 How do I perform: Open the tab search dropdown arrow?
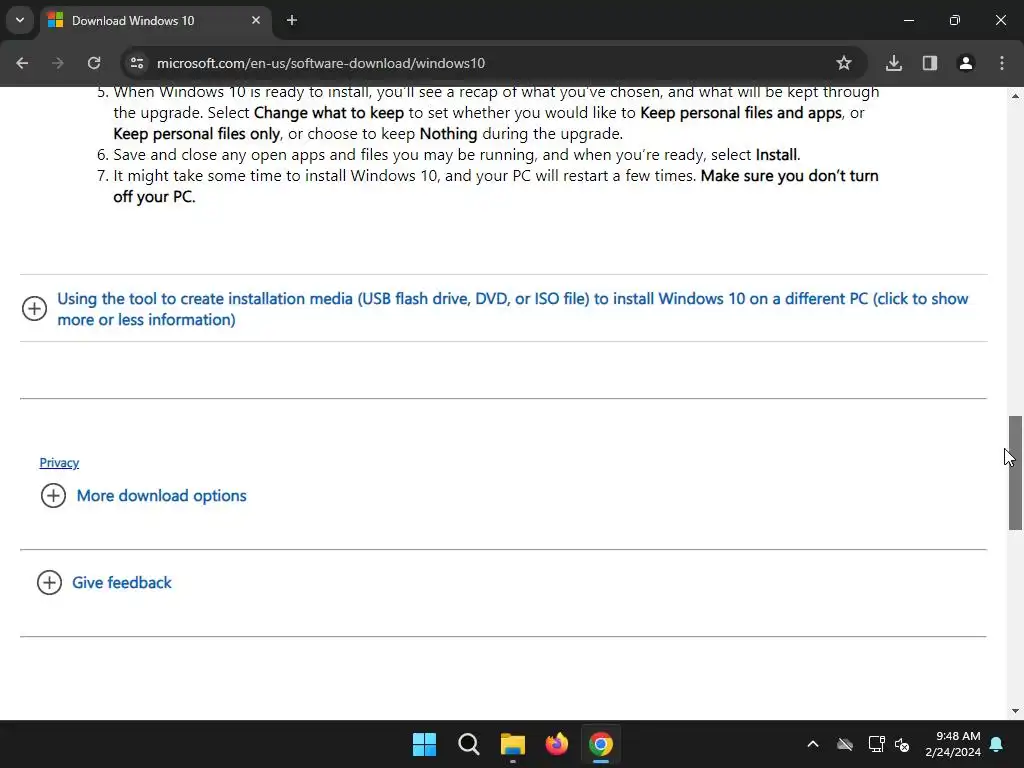20,20
